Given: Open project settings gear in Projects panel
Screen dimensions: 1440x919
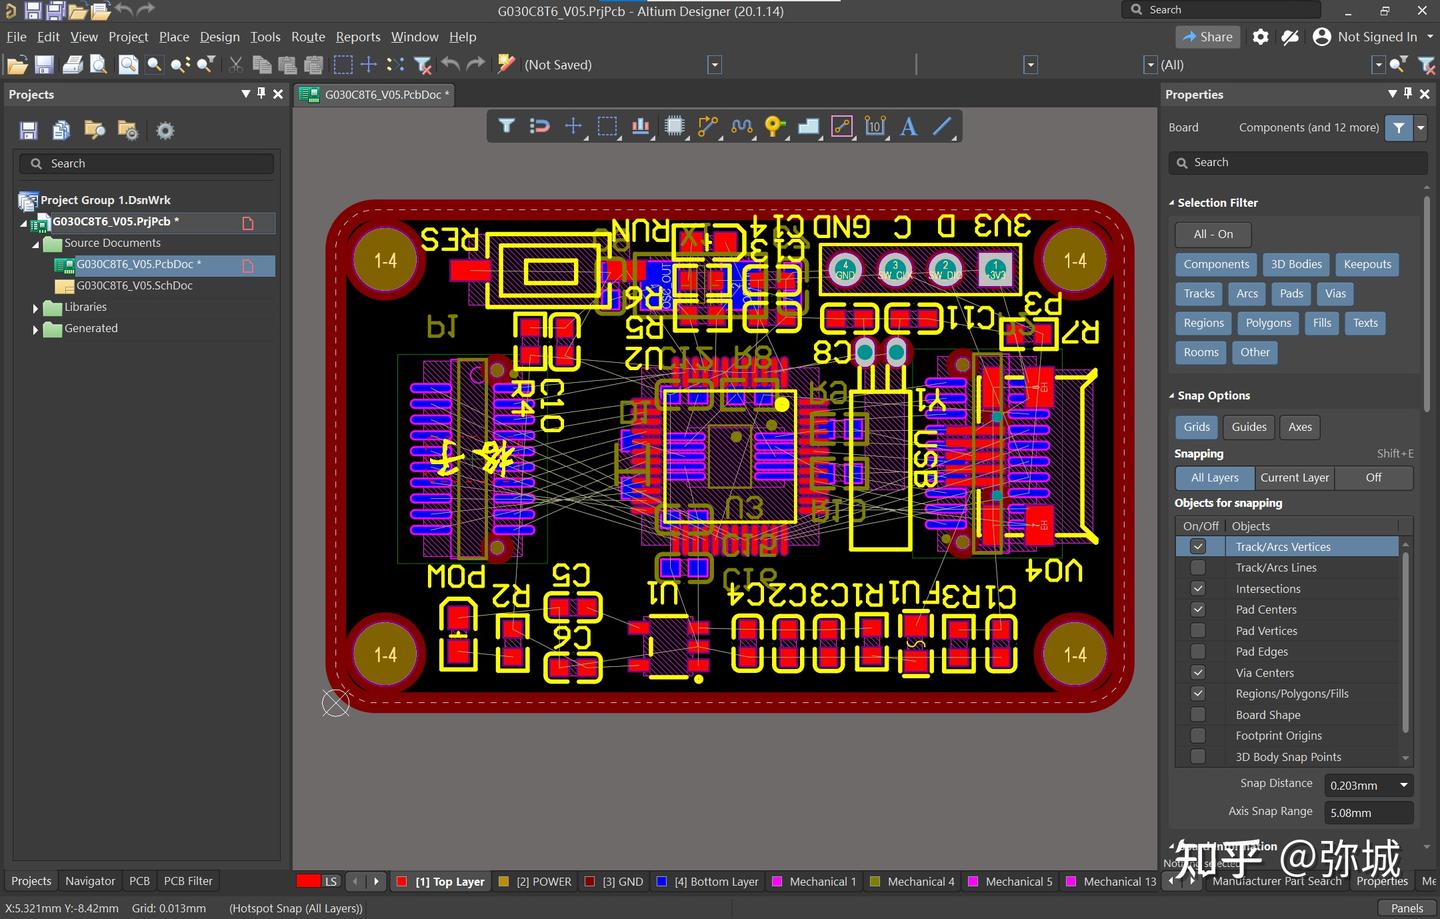Looking at the screenshot, I should (x=165, y=131).
